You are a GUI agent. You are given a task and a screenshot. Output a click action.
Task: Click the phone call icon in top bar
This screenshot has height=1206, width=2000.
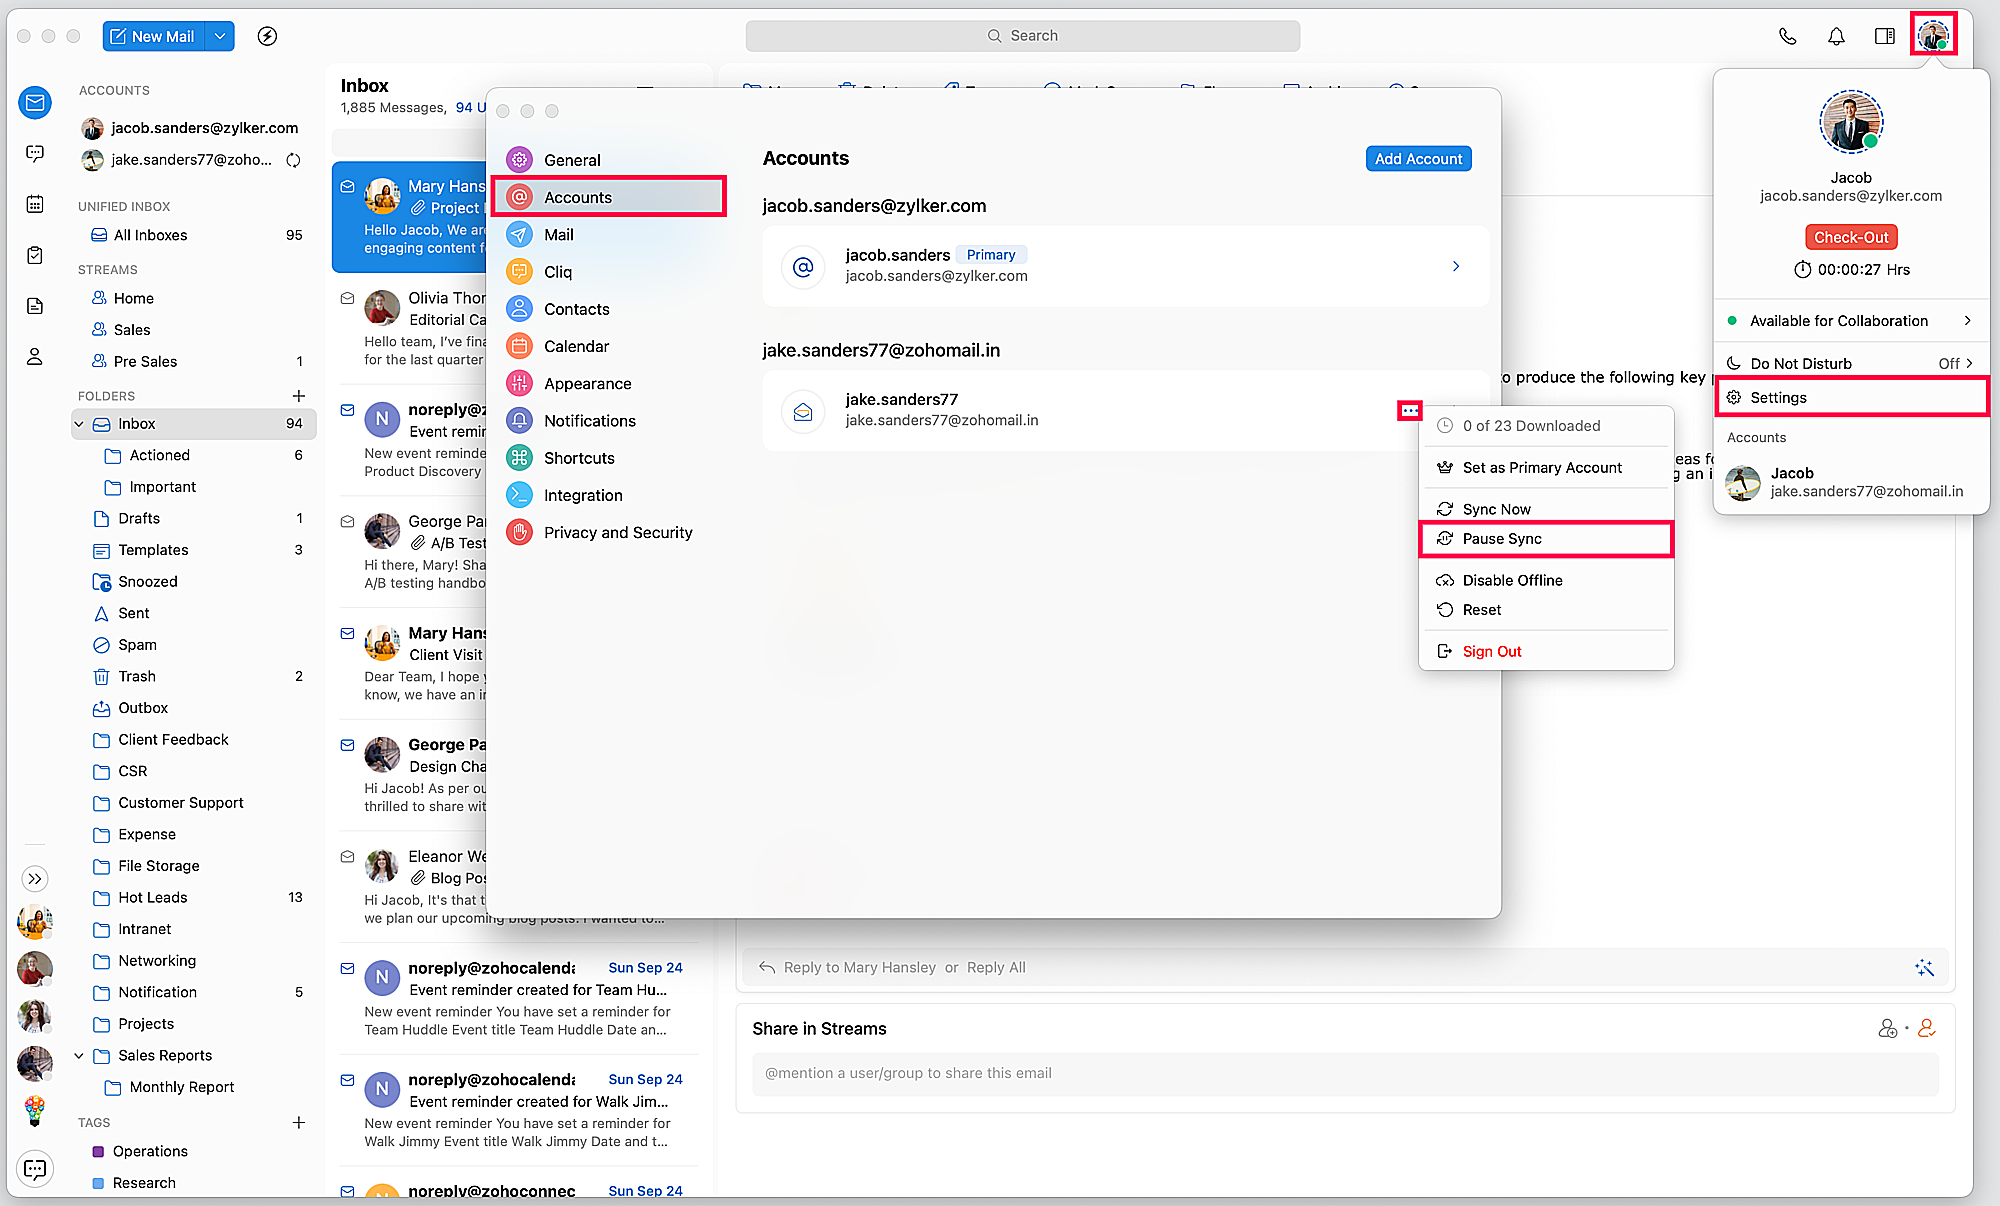1787,36
